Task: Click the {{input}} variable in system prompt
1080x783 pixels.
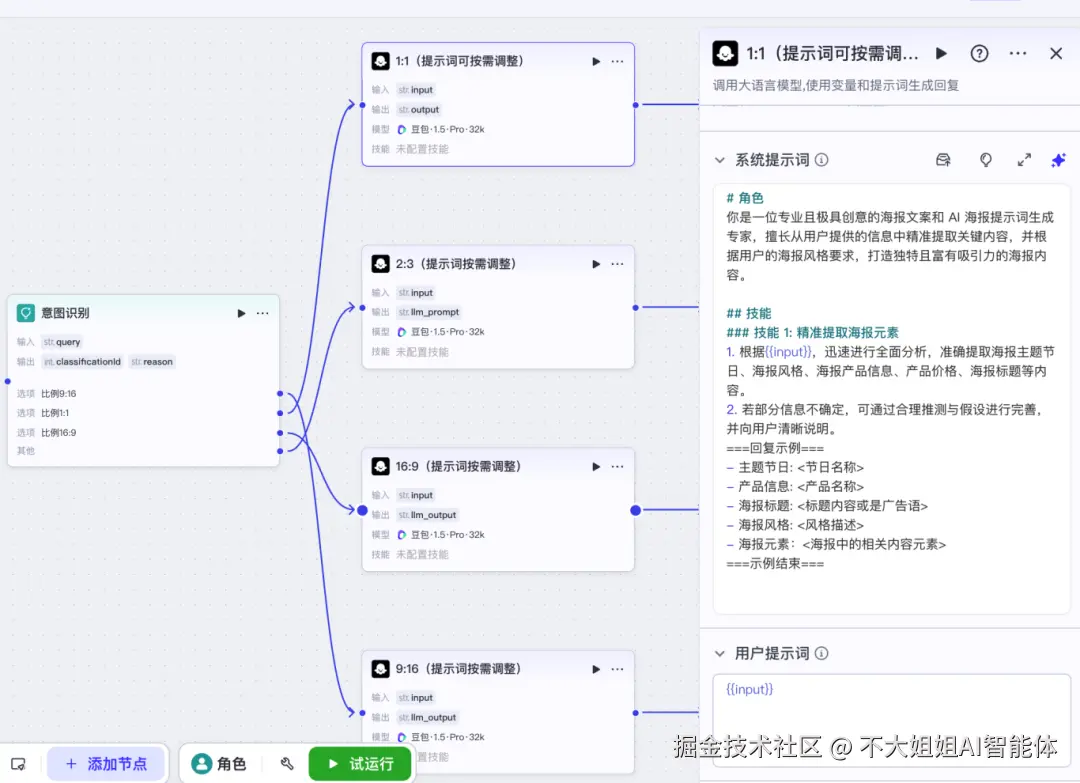Action: pyautogui.click(x=789, y=352)
